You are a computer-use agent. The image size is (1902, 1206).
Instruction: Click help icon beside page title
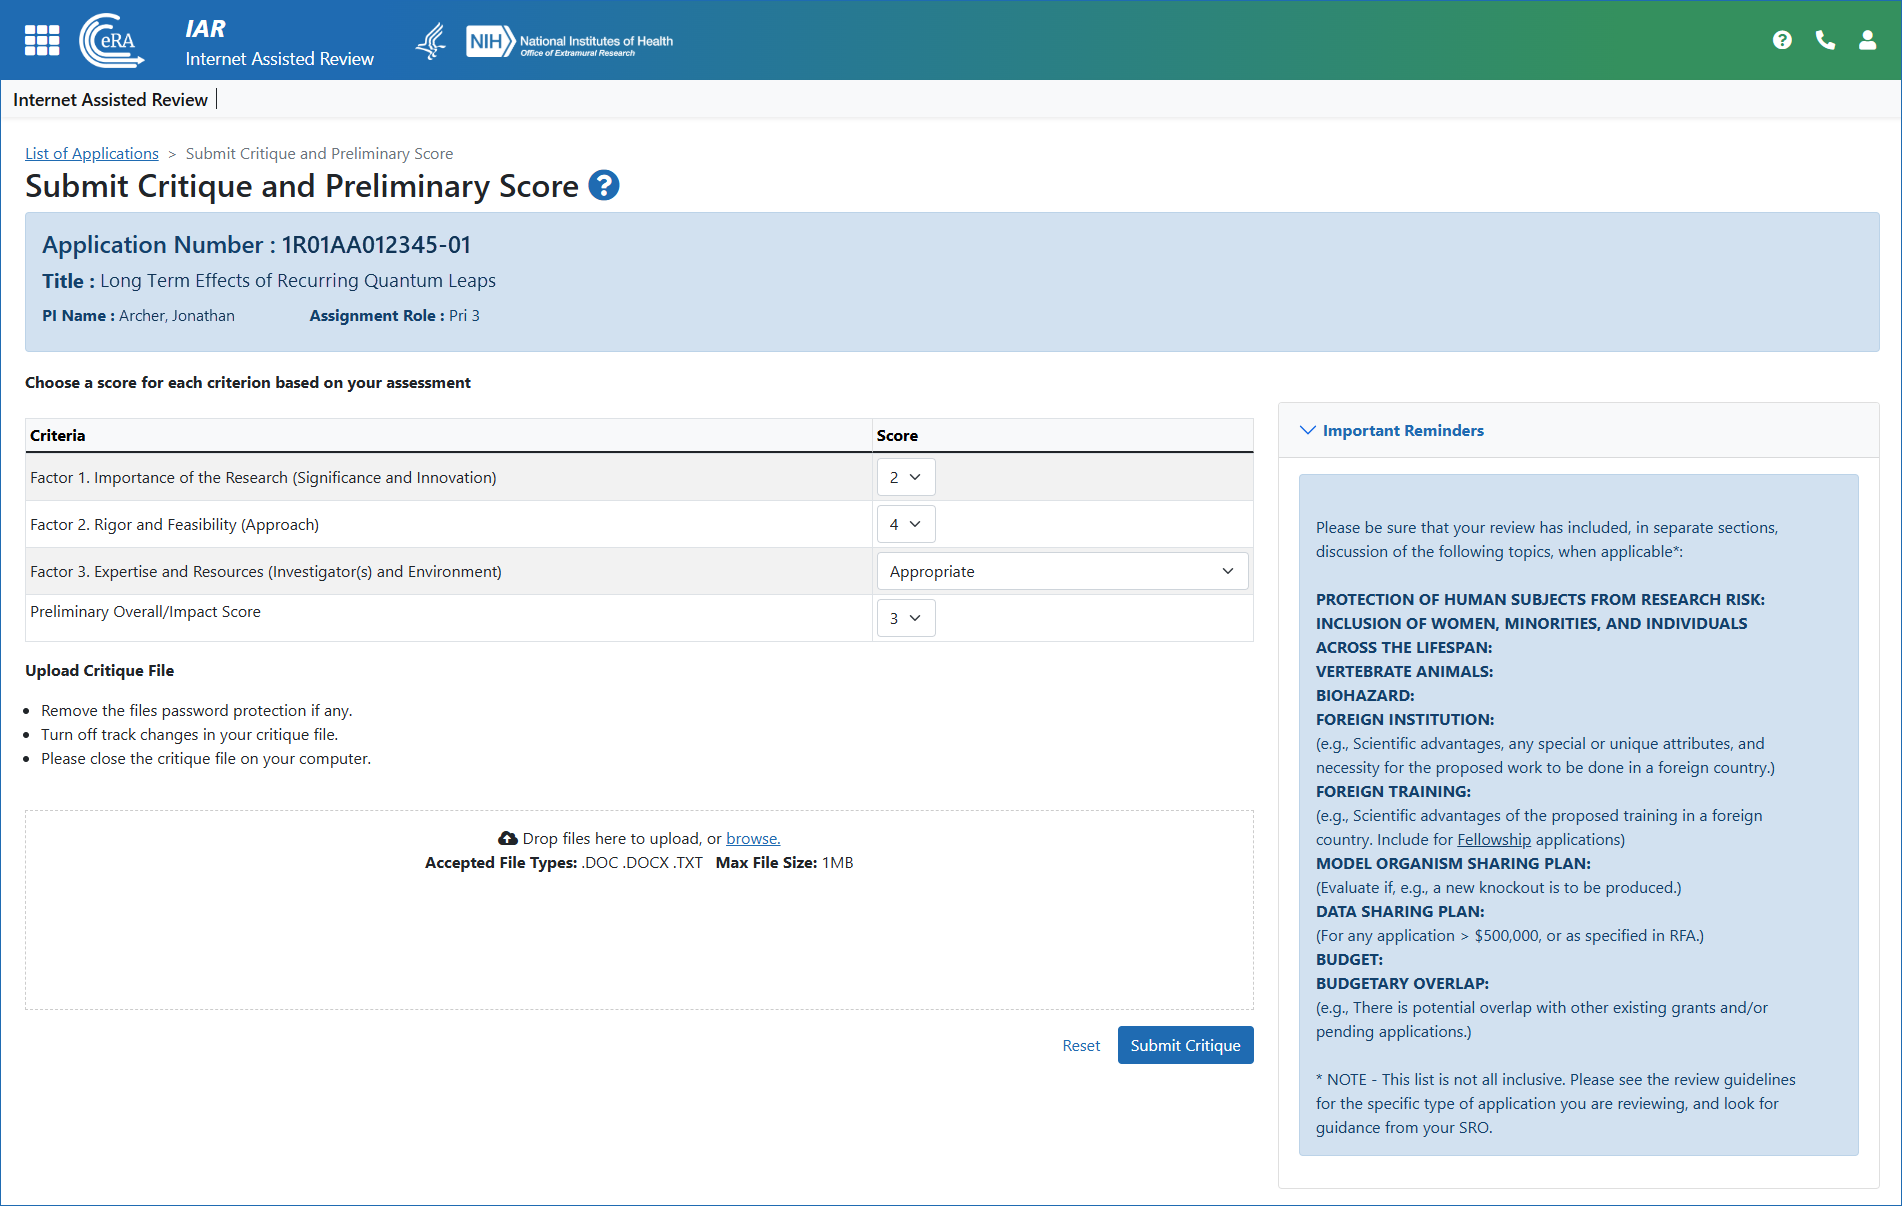click(x=604, y=186)
